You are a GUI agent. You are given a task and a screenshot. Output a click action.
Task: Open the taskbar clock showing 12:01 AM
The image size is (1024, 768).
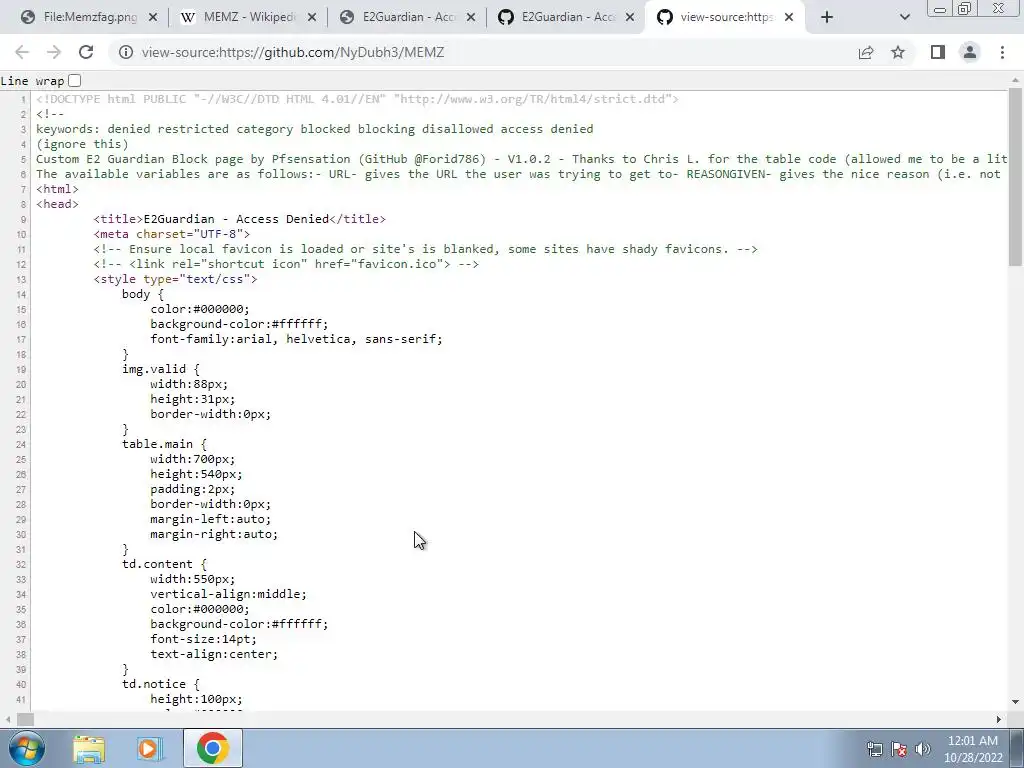(973, 749)
